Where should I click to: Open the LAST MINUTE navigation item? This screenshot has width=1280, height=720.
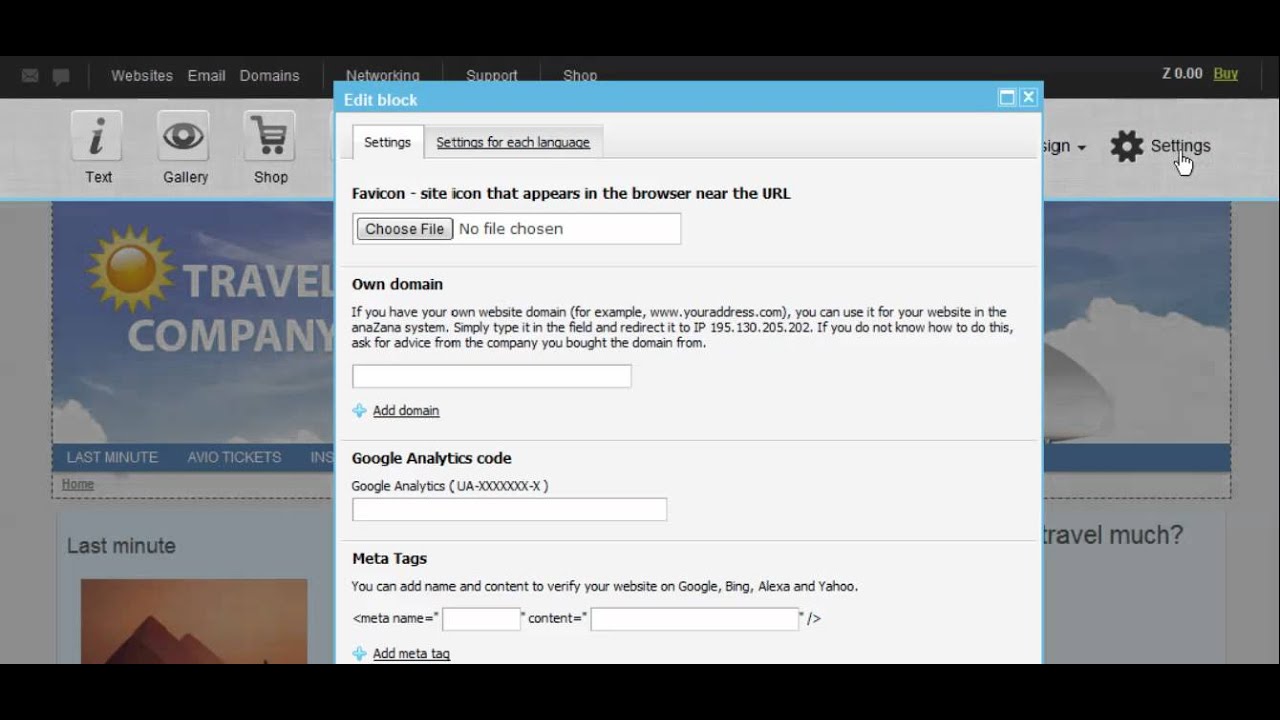[x=112, y=457]
